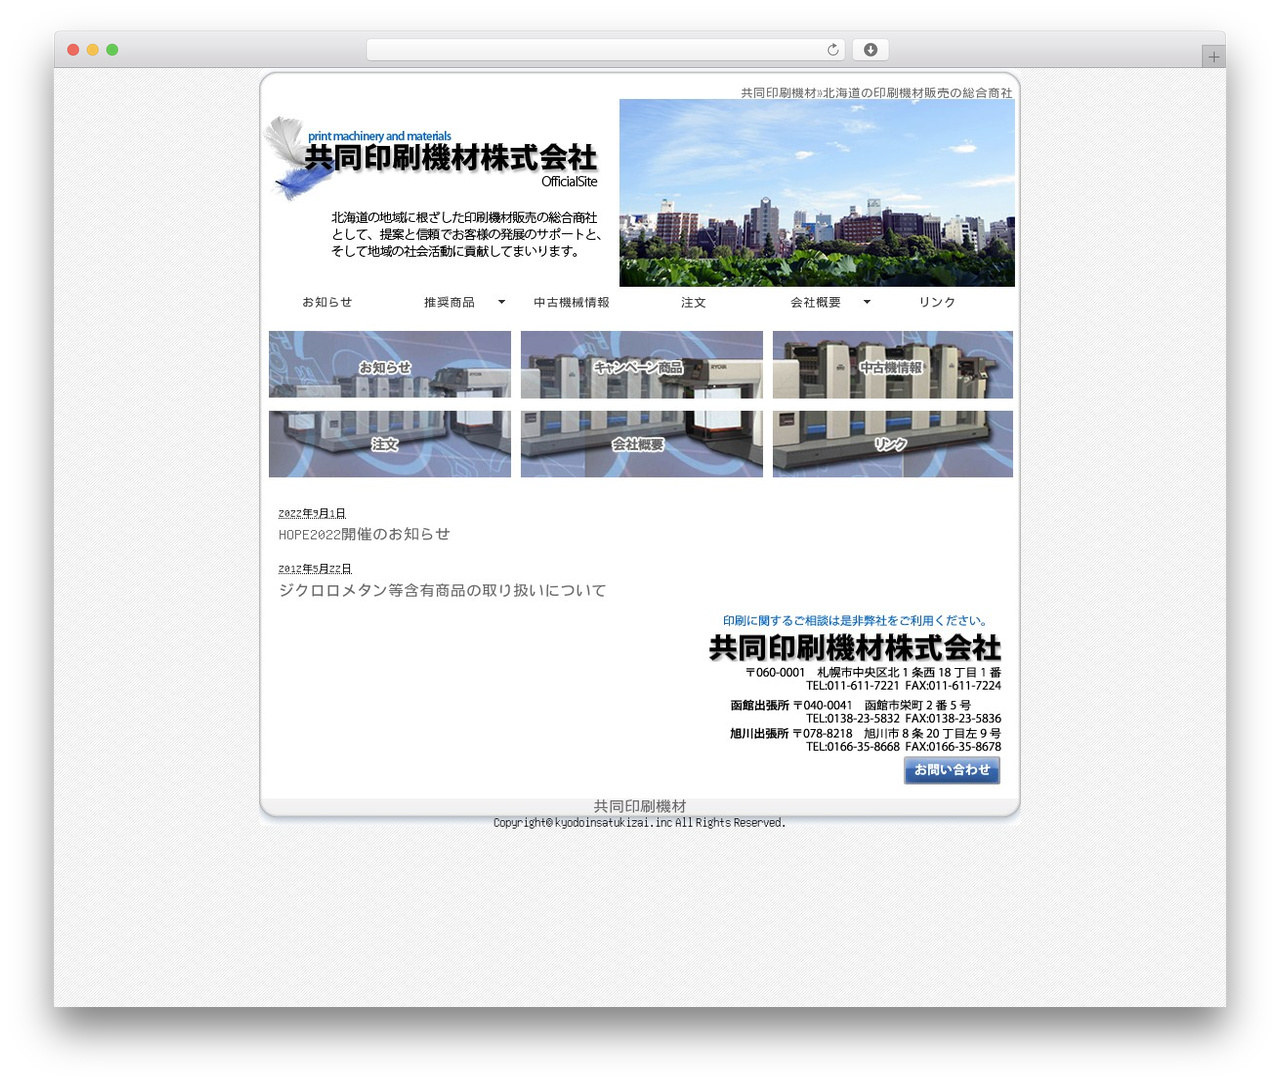Click the browser reload icon

[x=833, y=50]
